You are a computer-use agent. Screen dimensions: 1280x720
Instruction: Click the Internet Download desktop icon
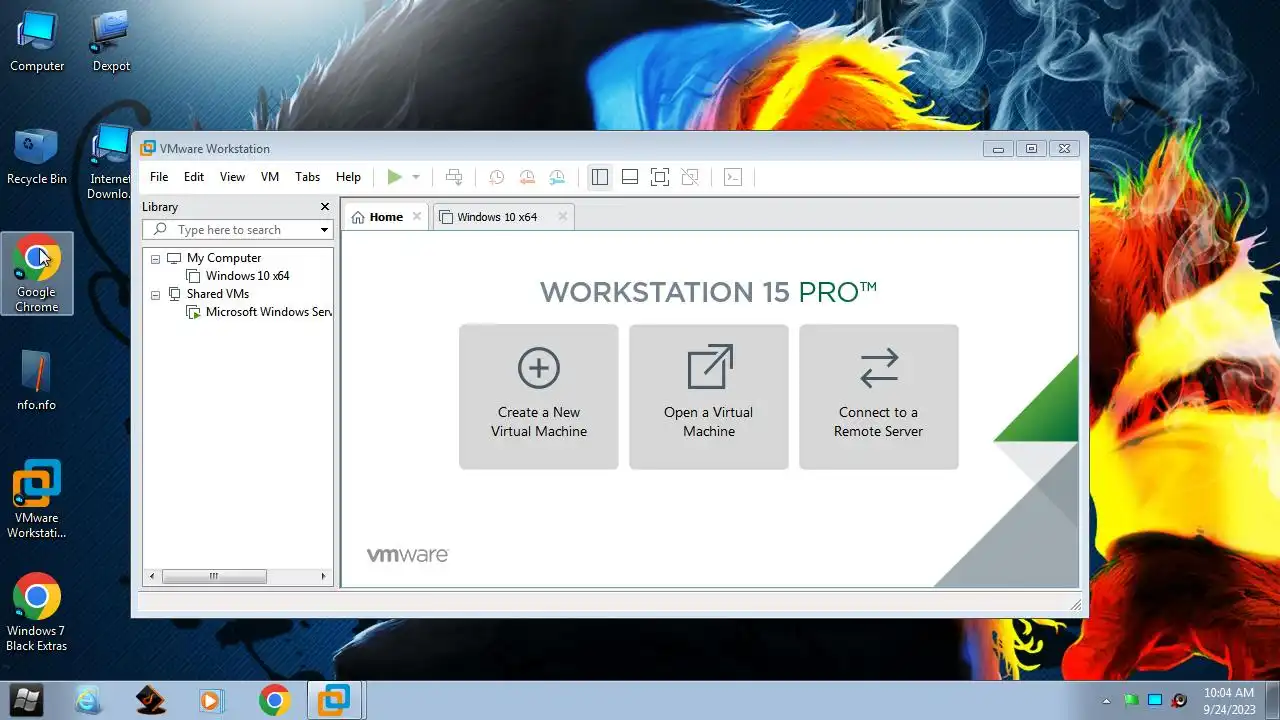110,160
